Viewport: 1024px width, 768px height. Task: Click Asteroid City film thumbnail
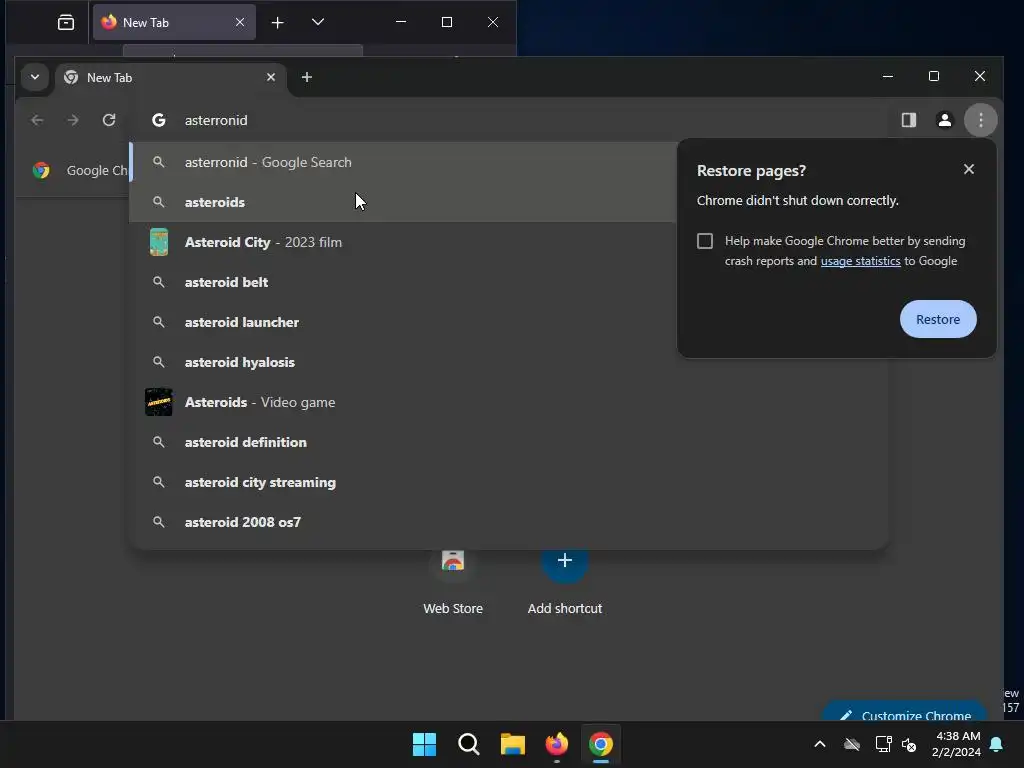tap(159, 242)
